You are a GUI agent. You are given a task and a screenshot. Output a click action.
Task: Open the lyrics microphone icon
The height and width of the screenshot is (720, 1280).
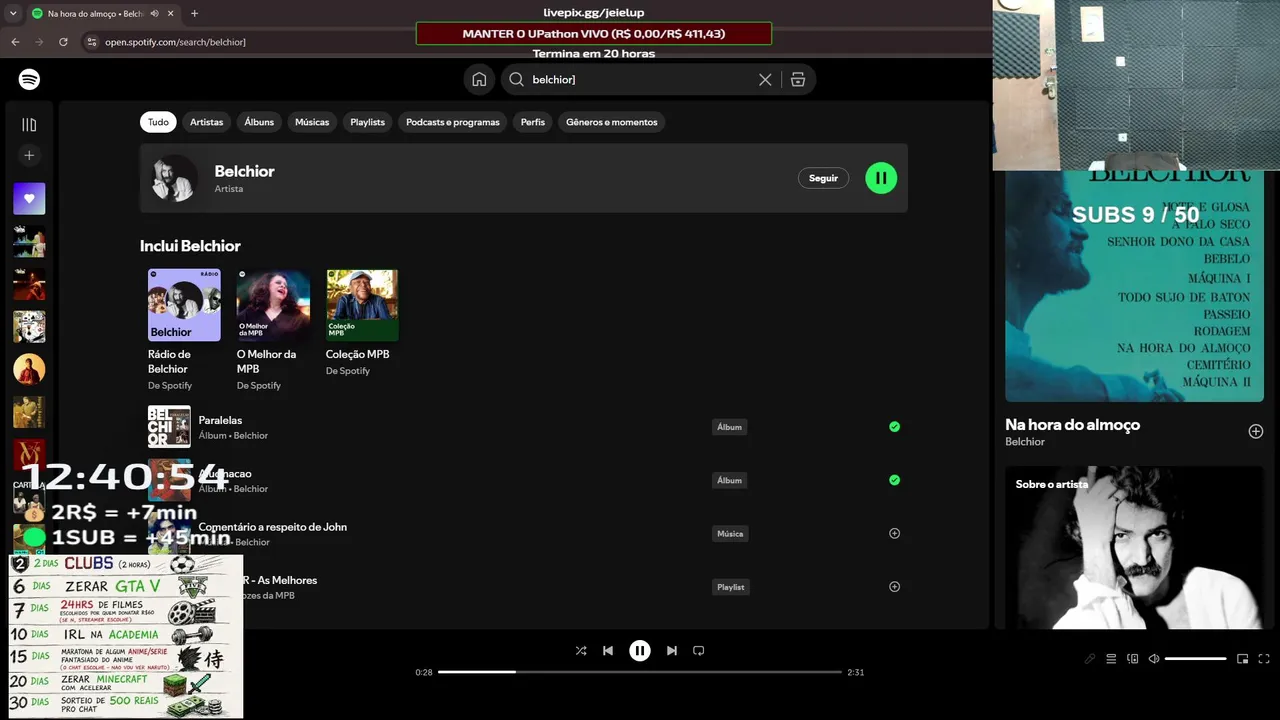coord(1090,659)
